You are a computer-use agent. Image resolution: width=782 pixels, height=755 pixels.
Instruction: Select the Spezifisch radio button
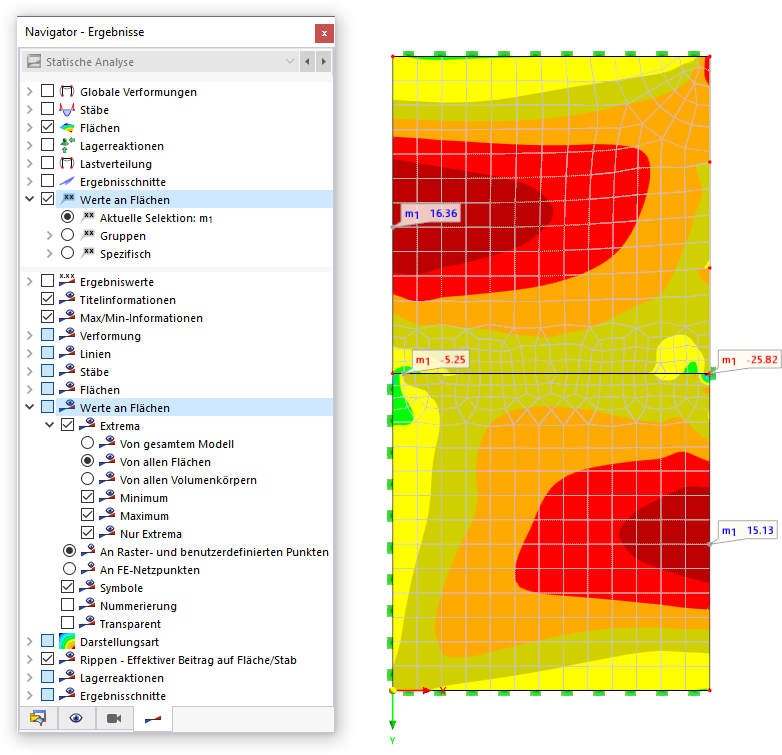tap(67, 253)
